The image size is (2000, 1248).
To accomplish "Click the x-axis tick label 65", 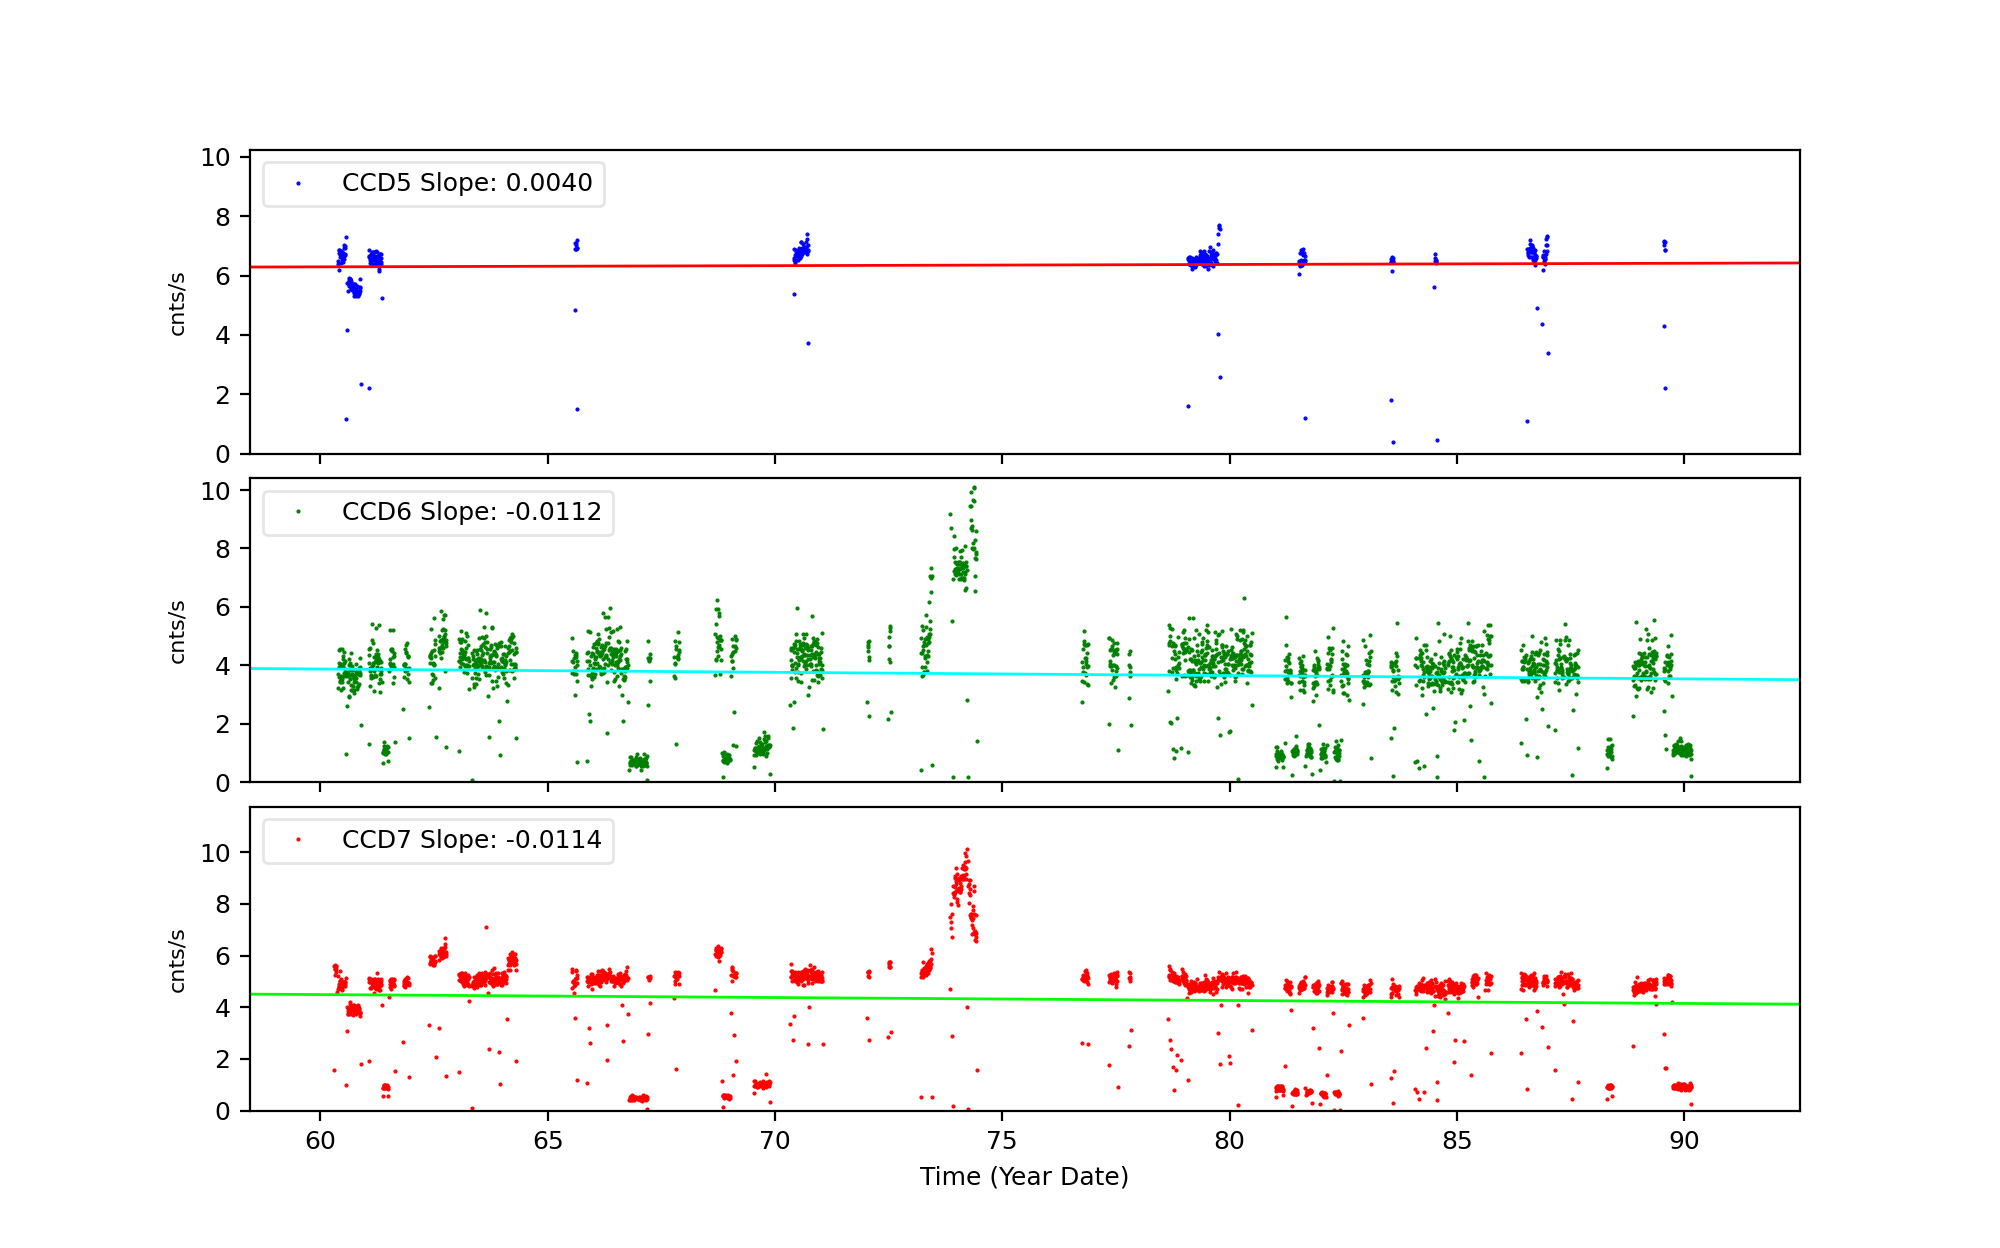I will [547, 1141].
